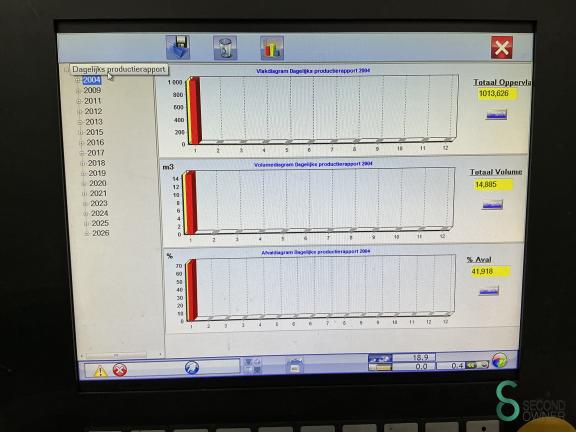Select year 2025 in the tree
The height and width of the screenshot is (432, 576).
[x=100, y=223]
